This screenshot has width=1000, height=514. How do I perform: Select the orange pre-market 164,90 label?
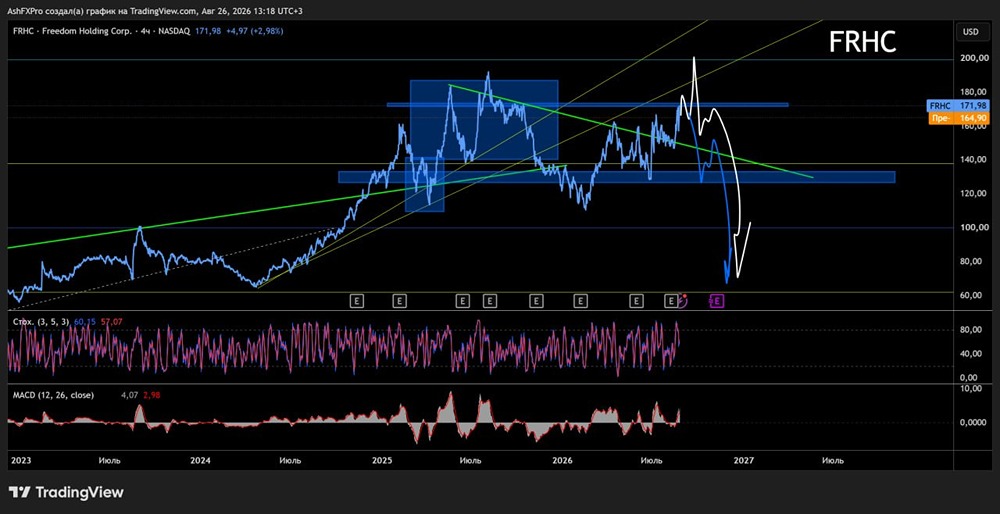click(958, 117)
